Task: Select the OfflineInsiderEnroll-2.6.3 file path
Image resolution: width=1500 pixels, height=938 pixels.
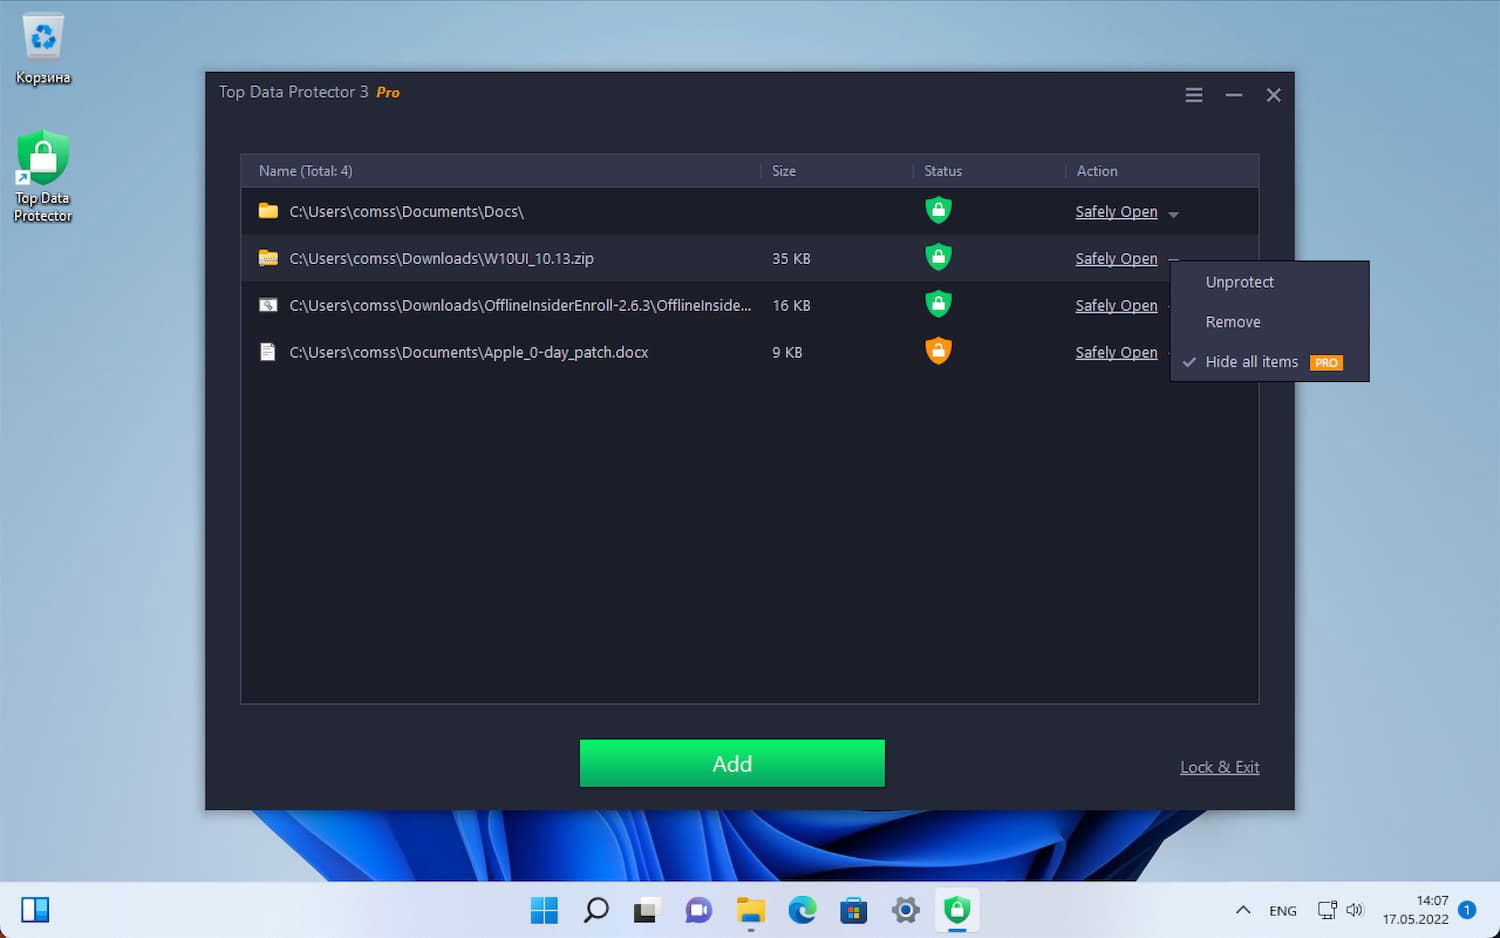Action: pos(520,306)
